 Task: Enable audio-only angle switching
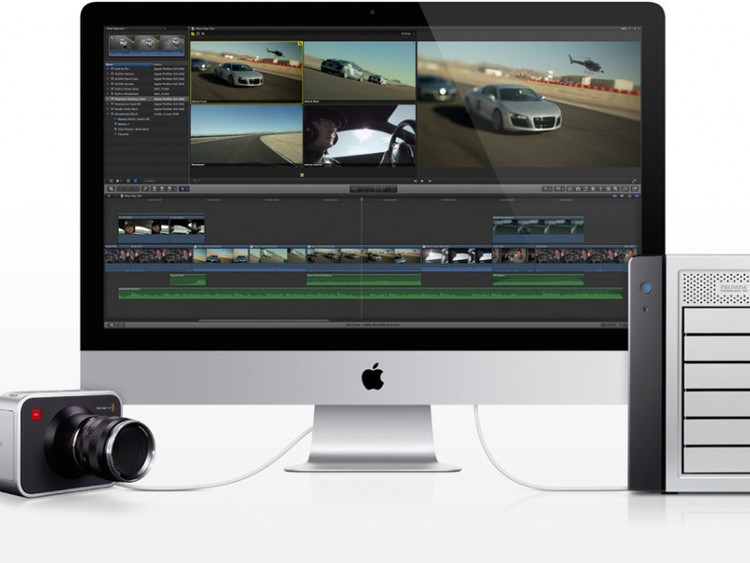tap(203, 33)
